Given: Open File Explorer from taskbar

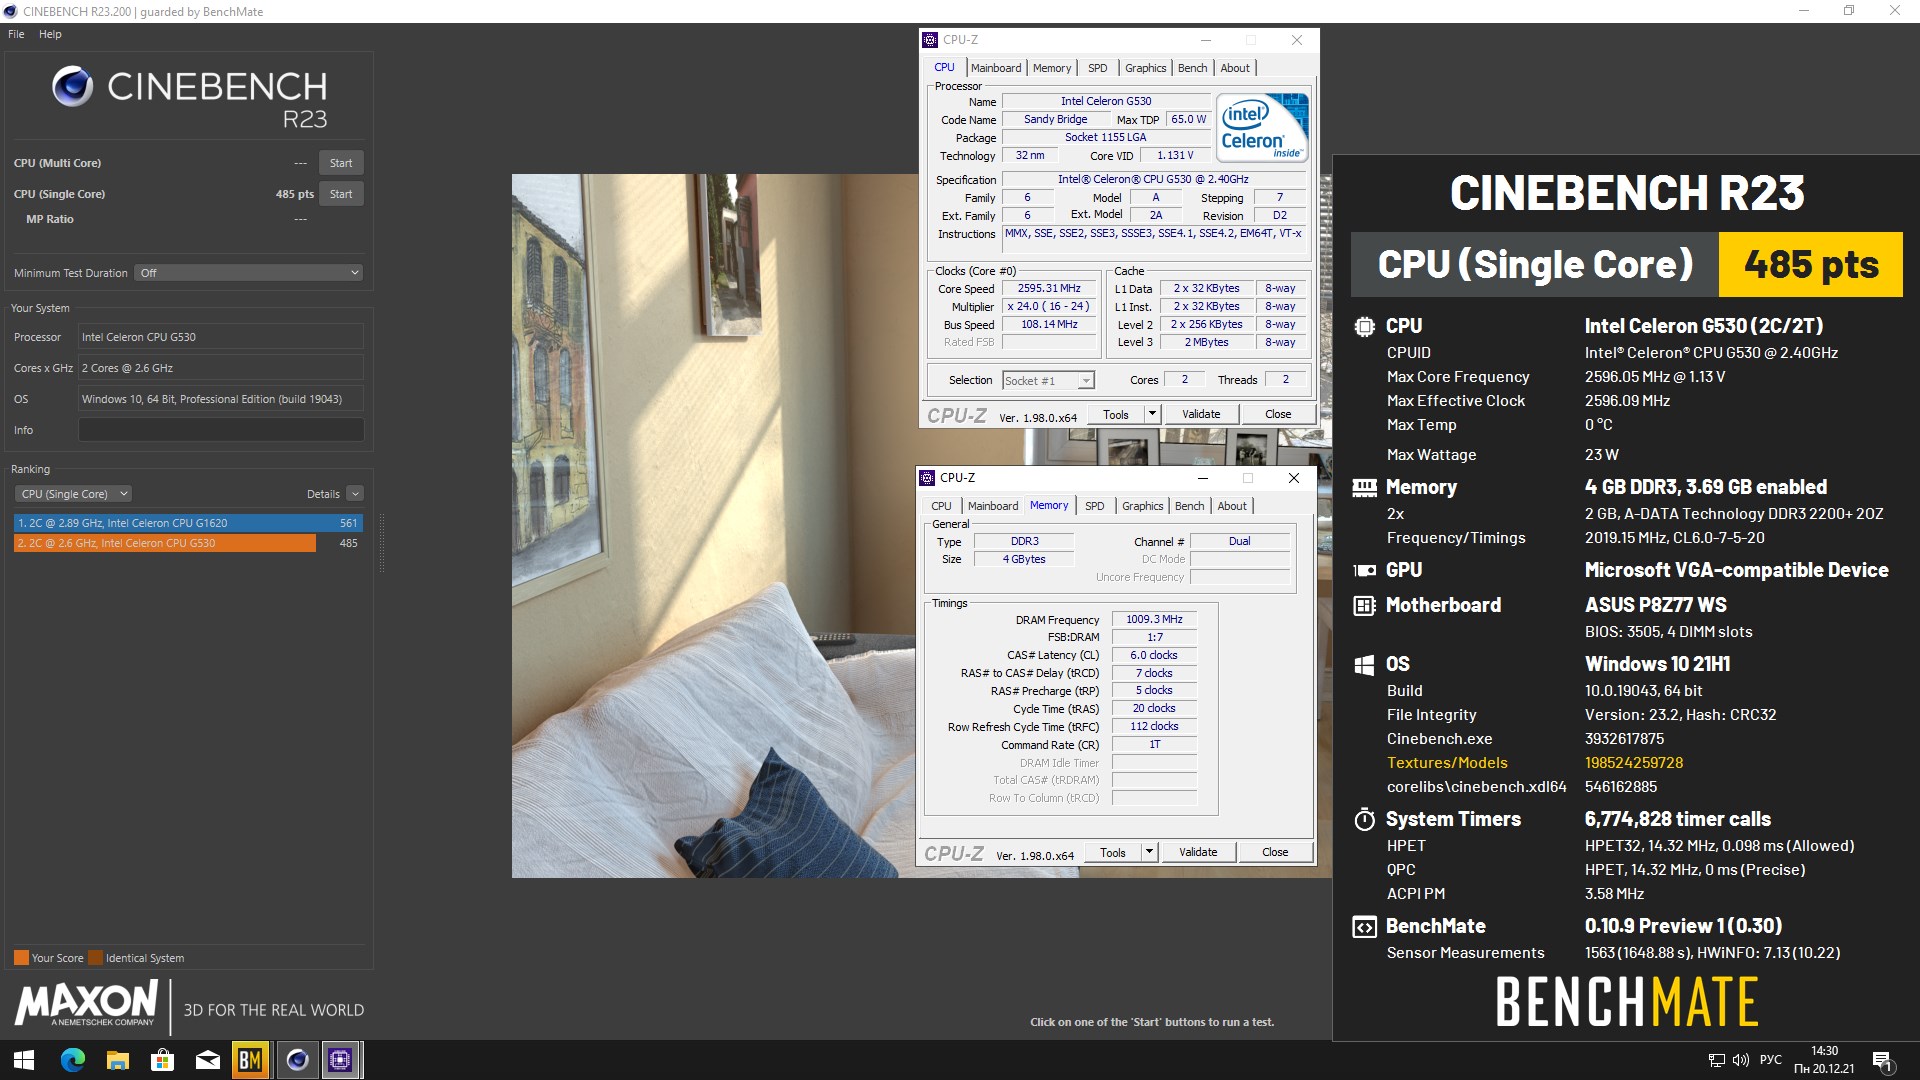Looking at the screenshot, I should pyautogui.click(x=118, y=1060).
